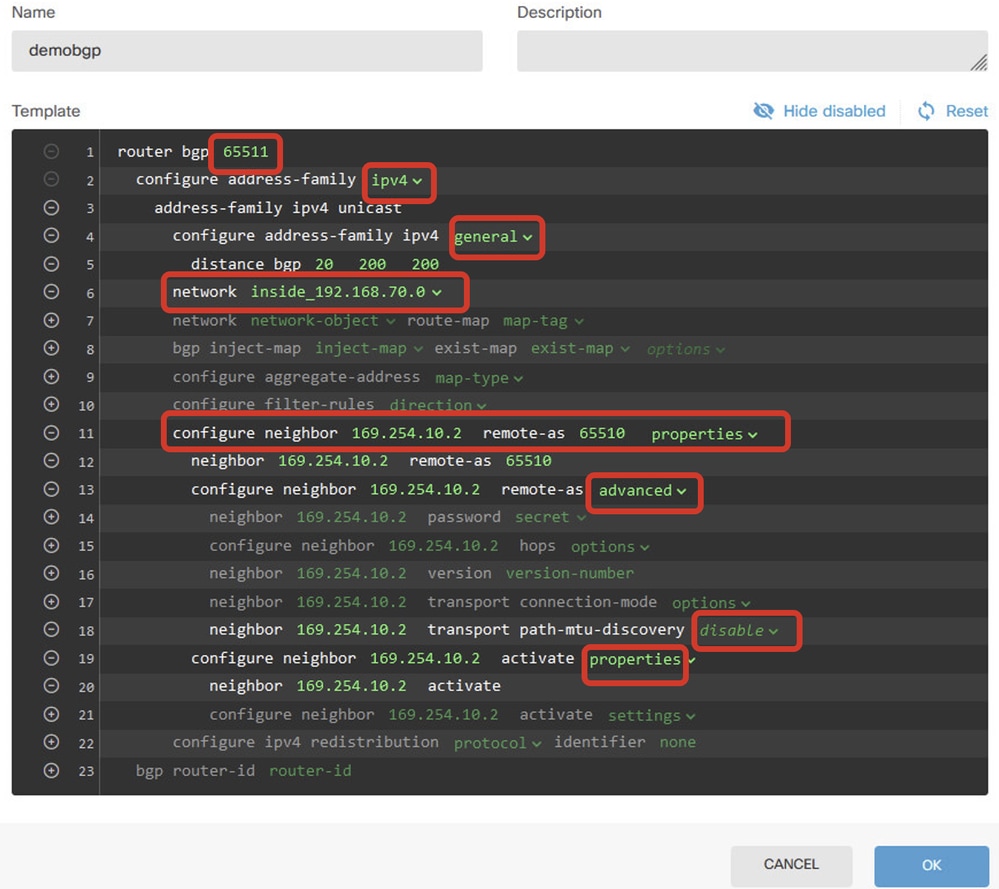
Task: Click the OK button
Action: pyautogui.click(x=931, y=865)
